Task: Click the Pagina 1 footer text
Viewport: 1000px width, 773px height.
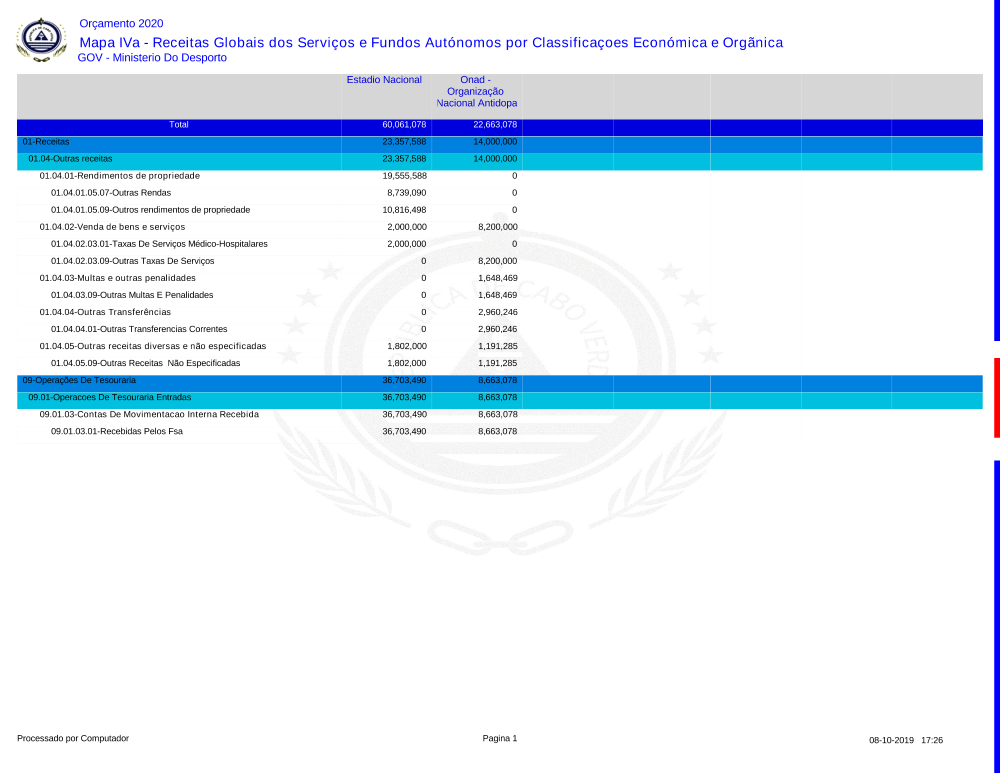Action: (499, 738)
